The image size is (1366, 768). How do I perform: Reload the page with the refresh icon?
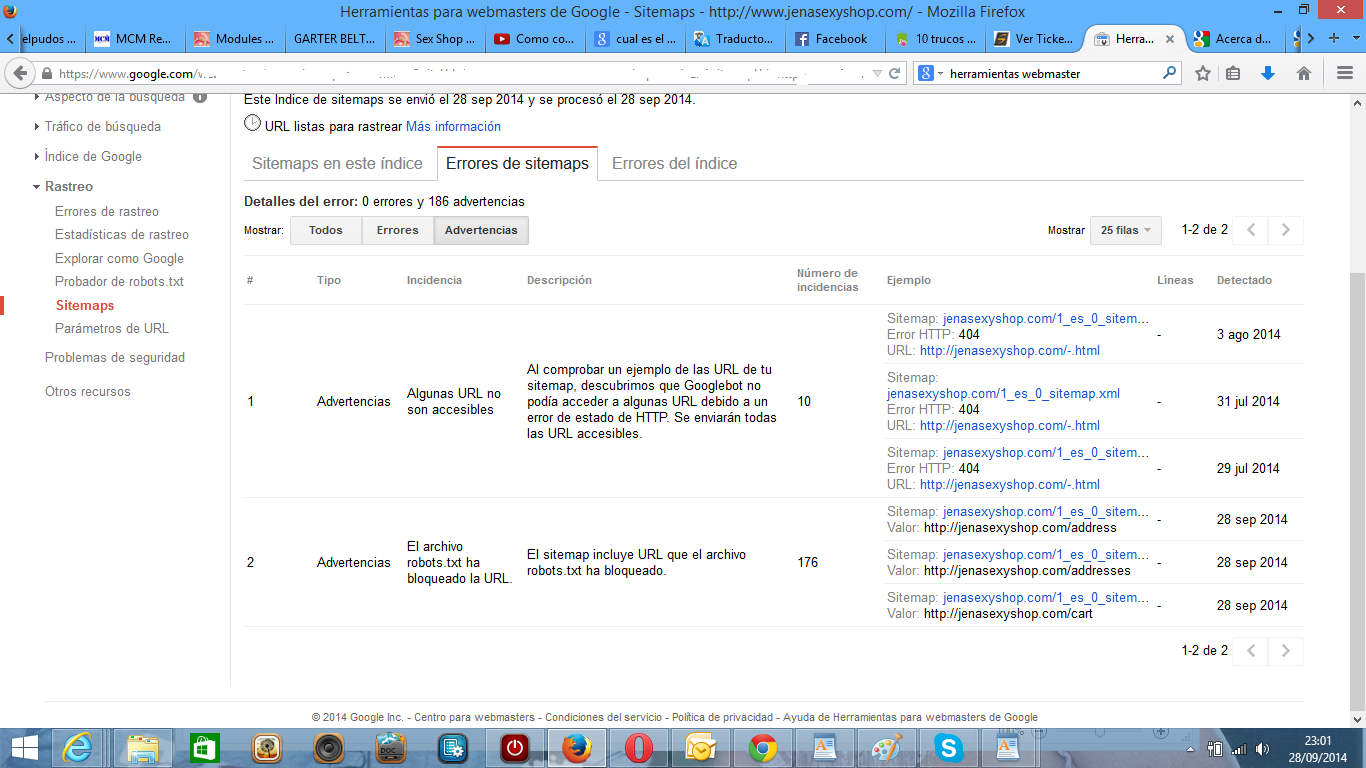click(x=895, y=73)
